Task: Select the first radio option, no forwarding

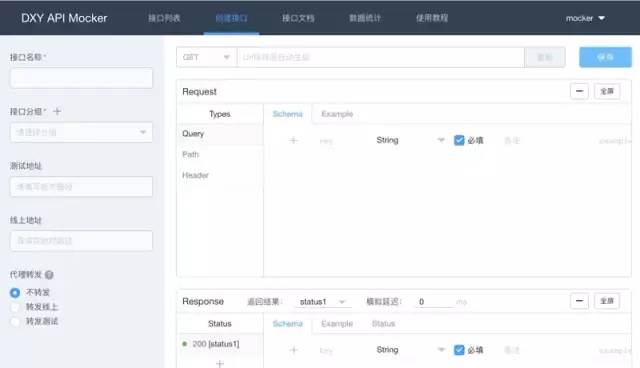Action: (x=15, y=293)
